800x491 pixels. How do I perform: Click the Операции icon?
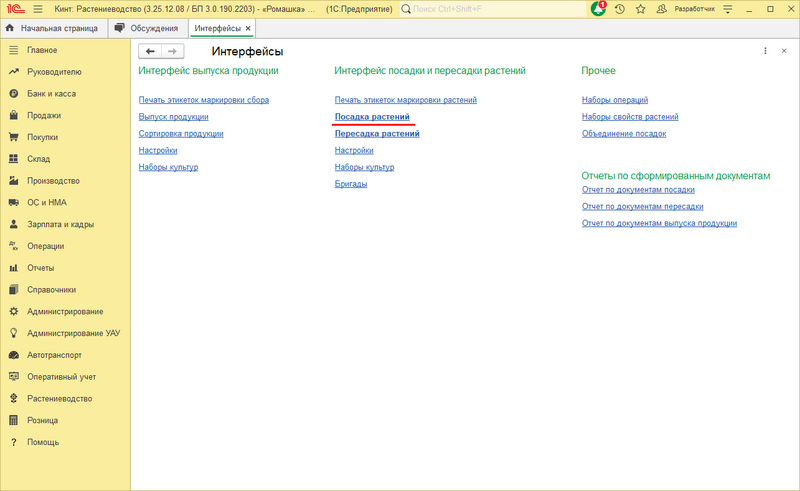[x=14, y=246]
